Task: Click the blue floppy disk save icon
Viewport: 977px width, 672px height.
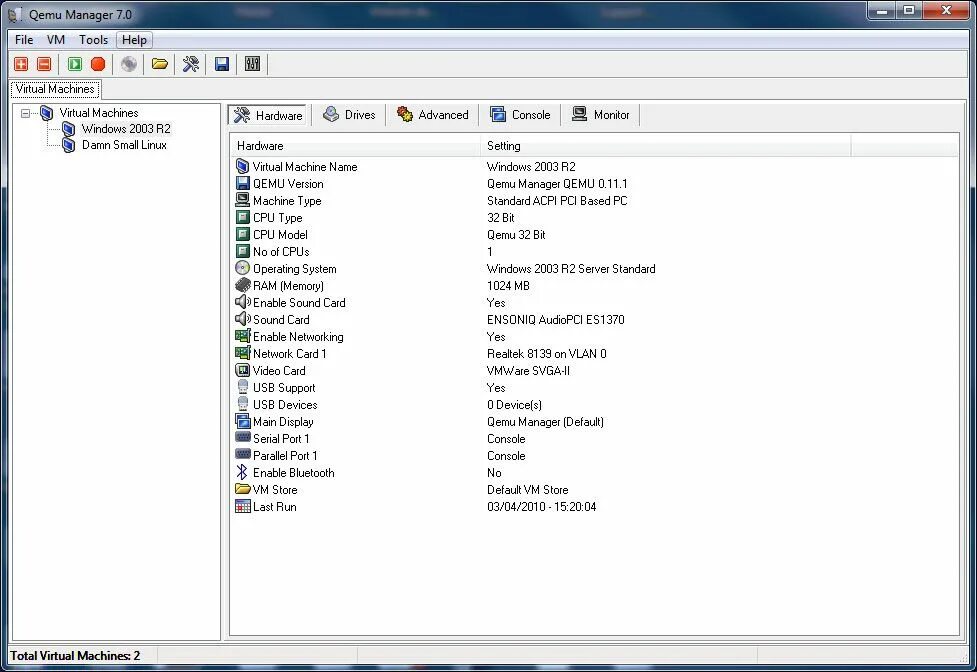Action: point(222,64)
